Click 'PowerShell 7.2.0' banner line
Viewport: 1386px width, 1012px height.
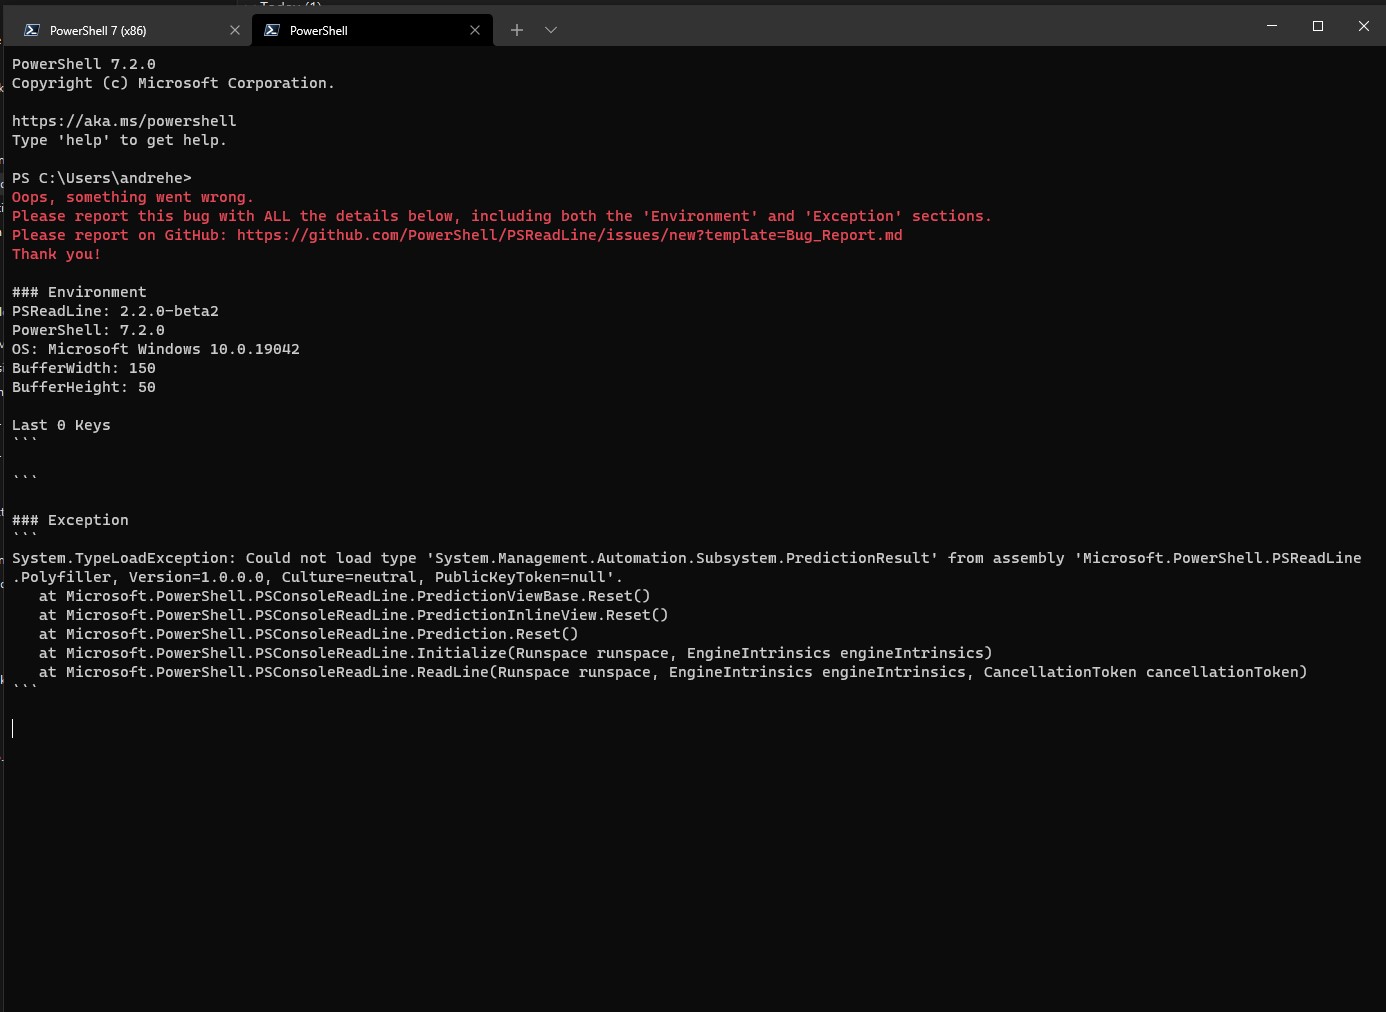point(84,64)
